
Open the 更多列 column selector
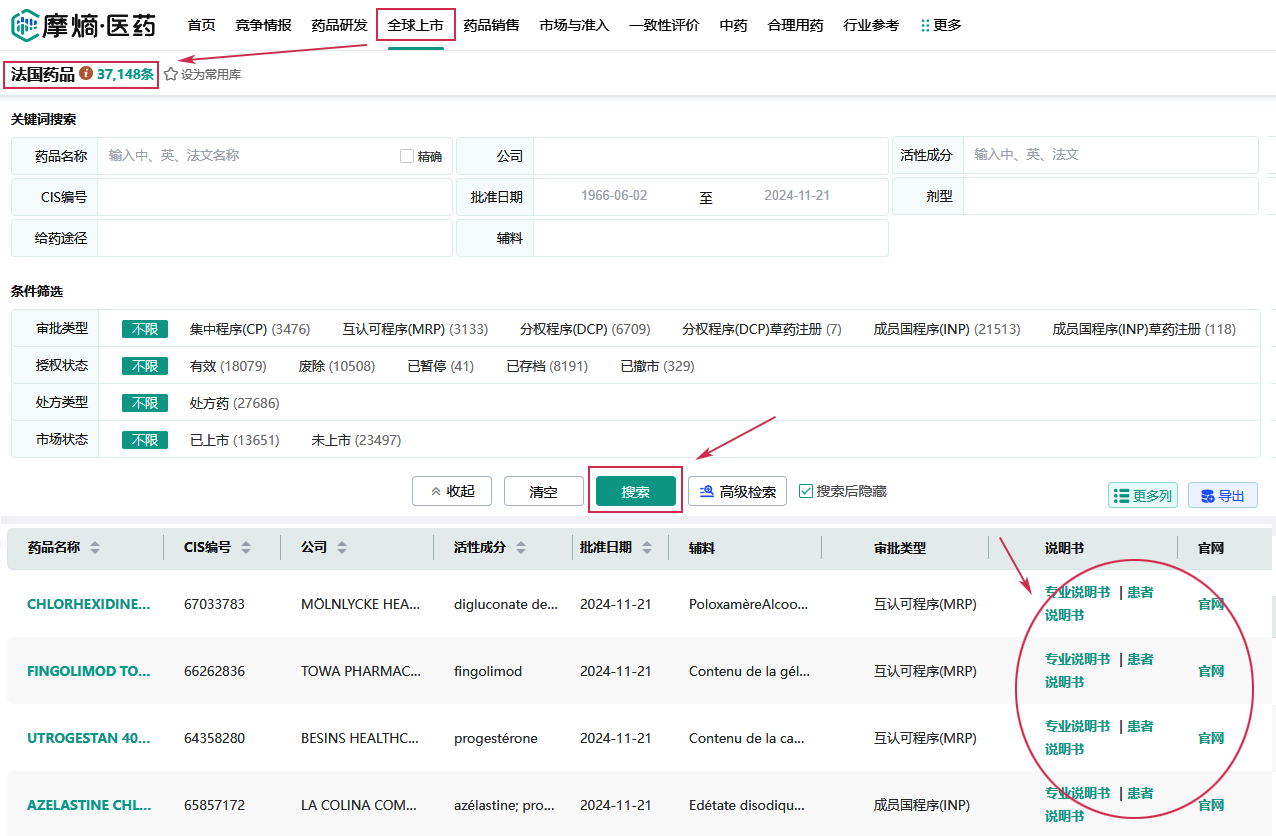[x=1141, y=495]
